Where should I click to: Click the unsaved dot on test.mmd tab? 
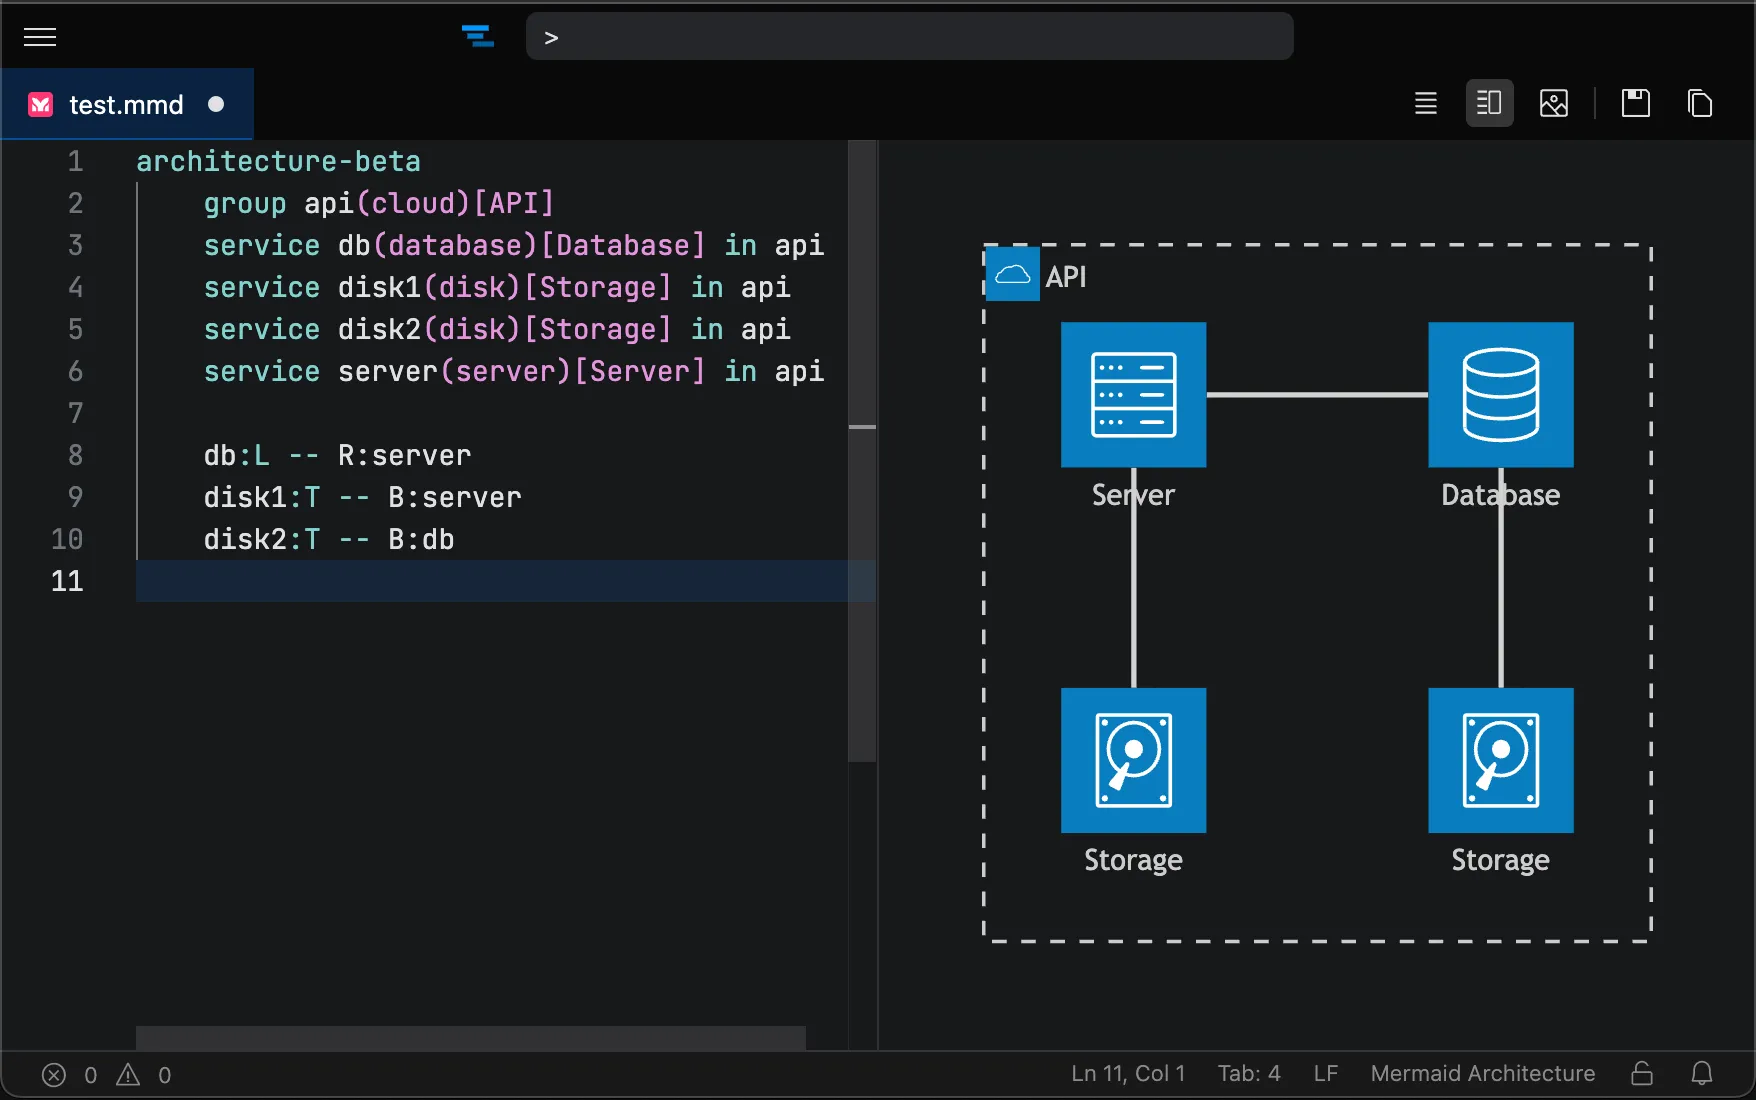tap(216, 105)
